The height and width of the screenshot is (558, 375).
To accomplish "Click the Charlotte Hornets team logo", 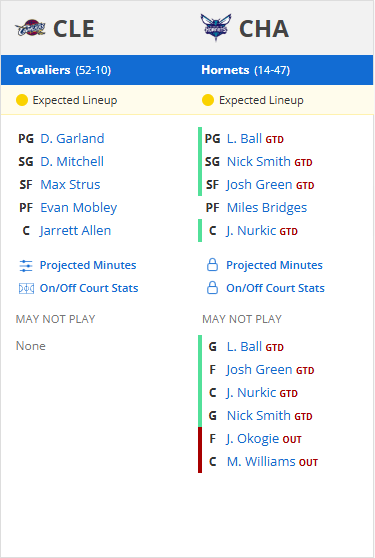I will pos(216,28).
